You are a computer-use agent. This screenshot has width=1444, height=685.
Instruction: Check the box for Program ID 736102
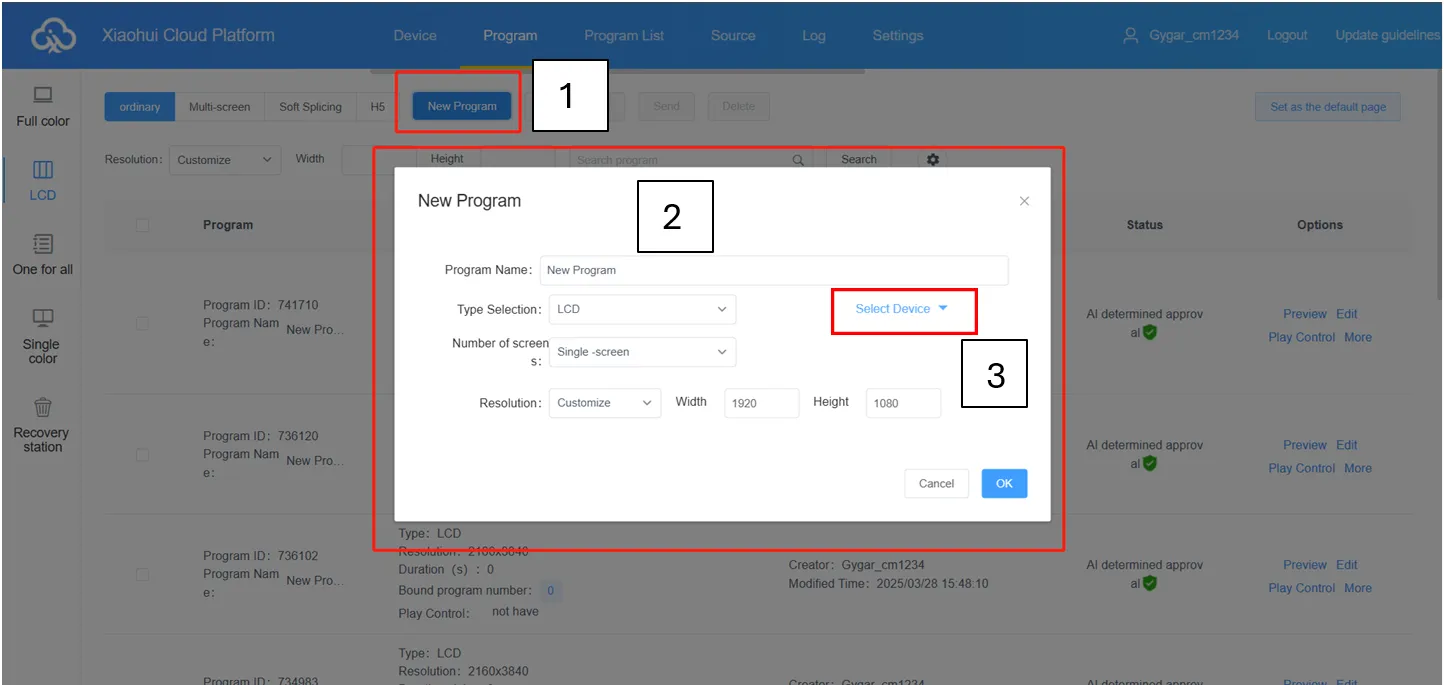click(x=142, y=574)
